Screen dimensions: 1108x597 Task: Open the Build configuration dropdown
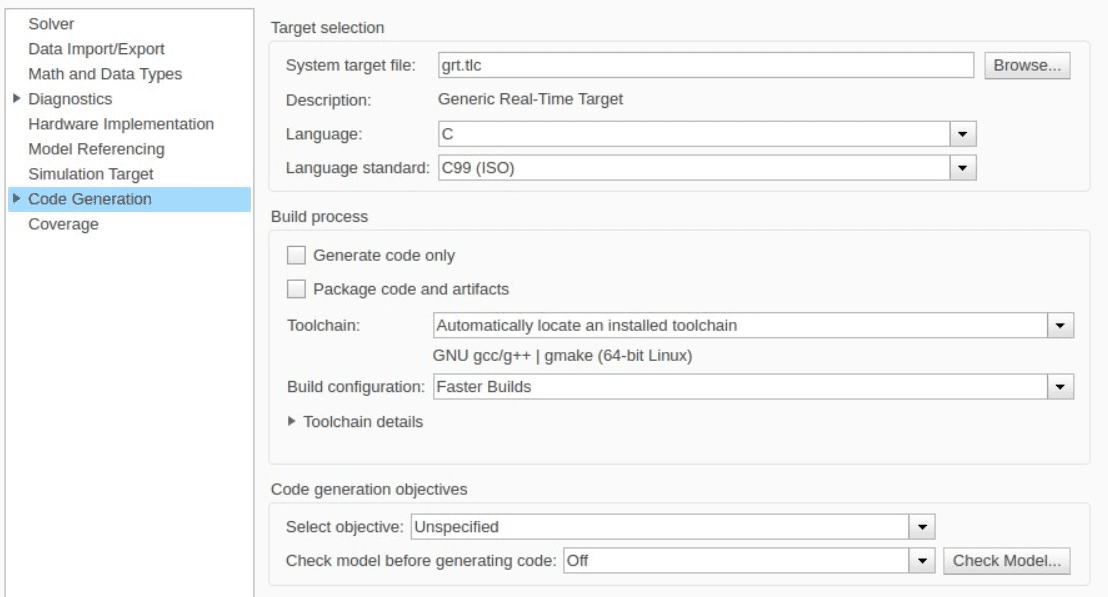coord(1059,386)
